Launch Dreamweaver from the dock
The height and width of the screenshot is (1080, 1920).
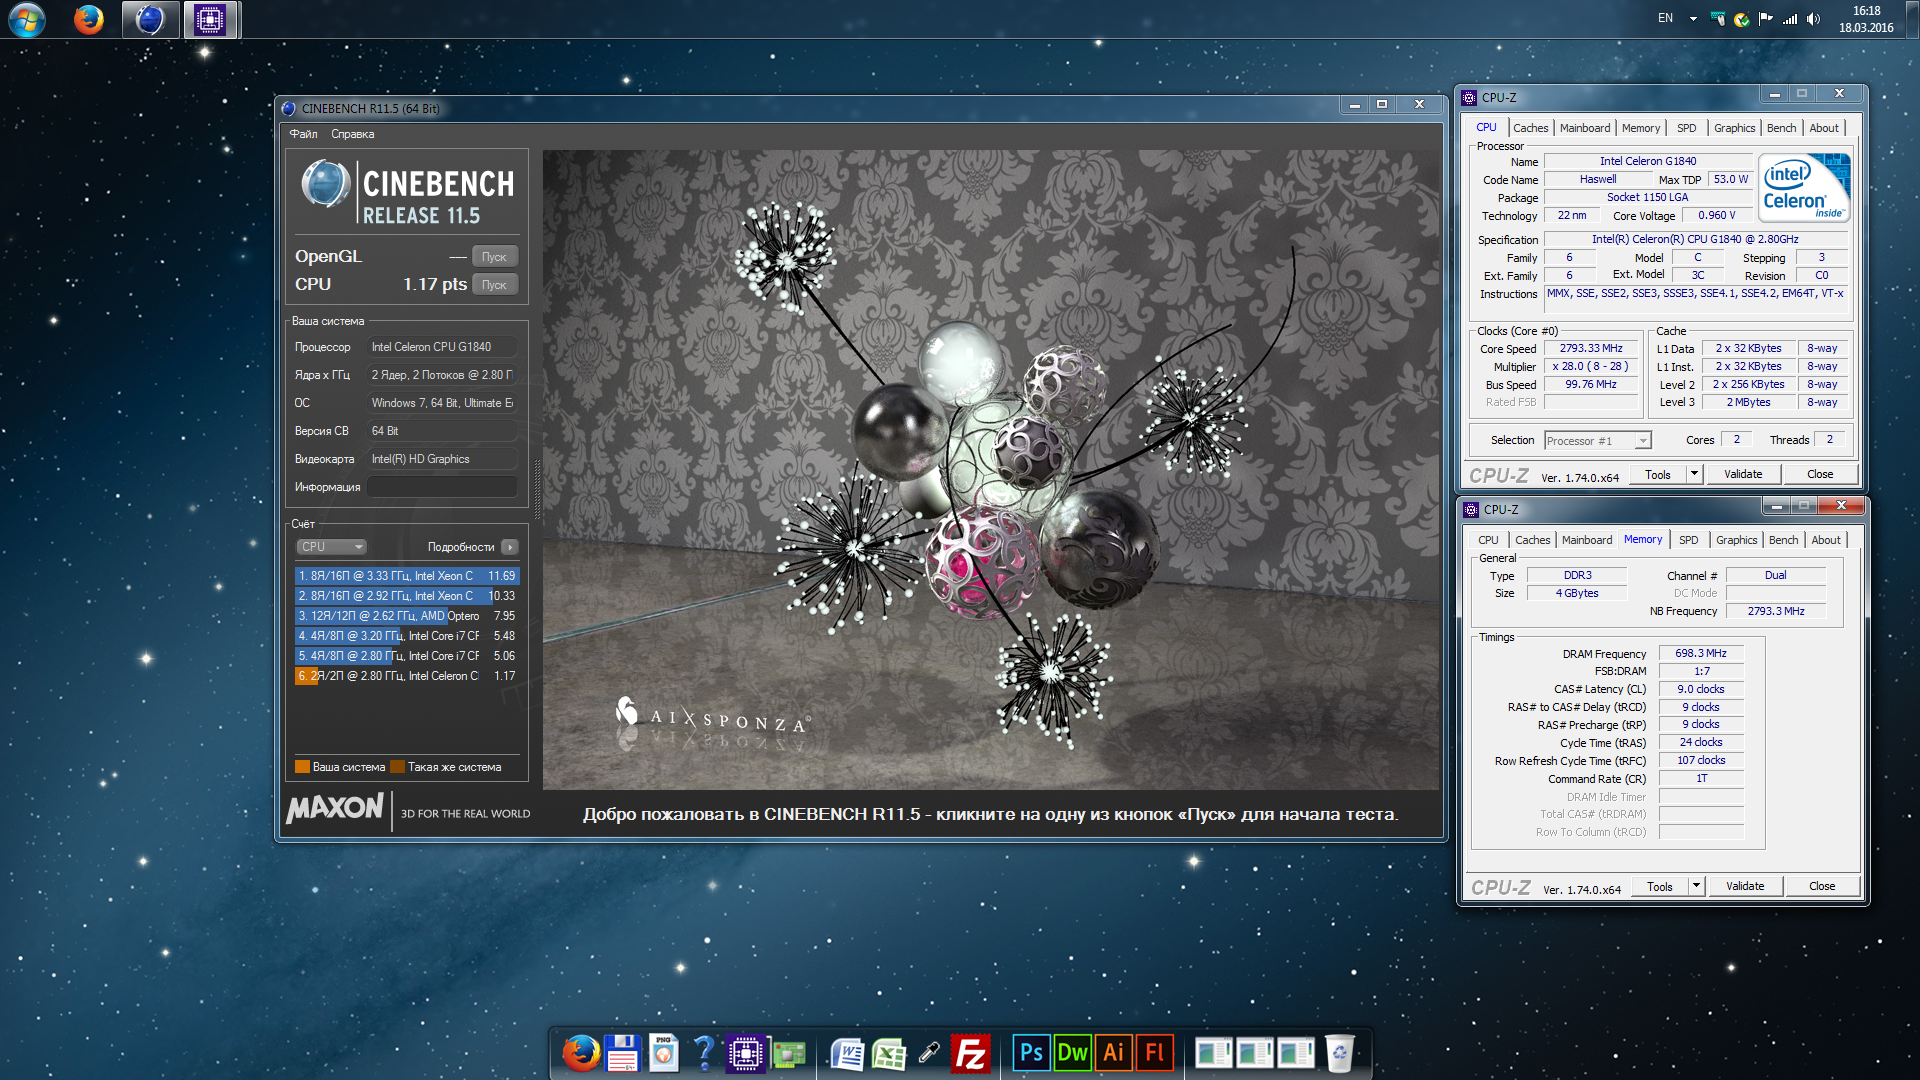point(1072,1052)
